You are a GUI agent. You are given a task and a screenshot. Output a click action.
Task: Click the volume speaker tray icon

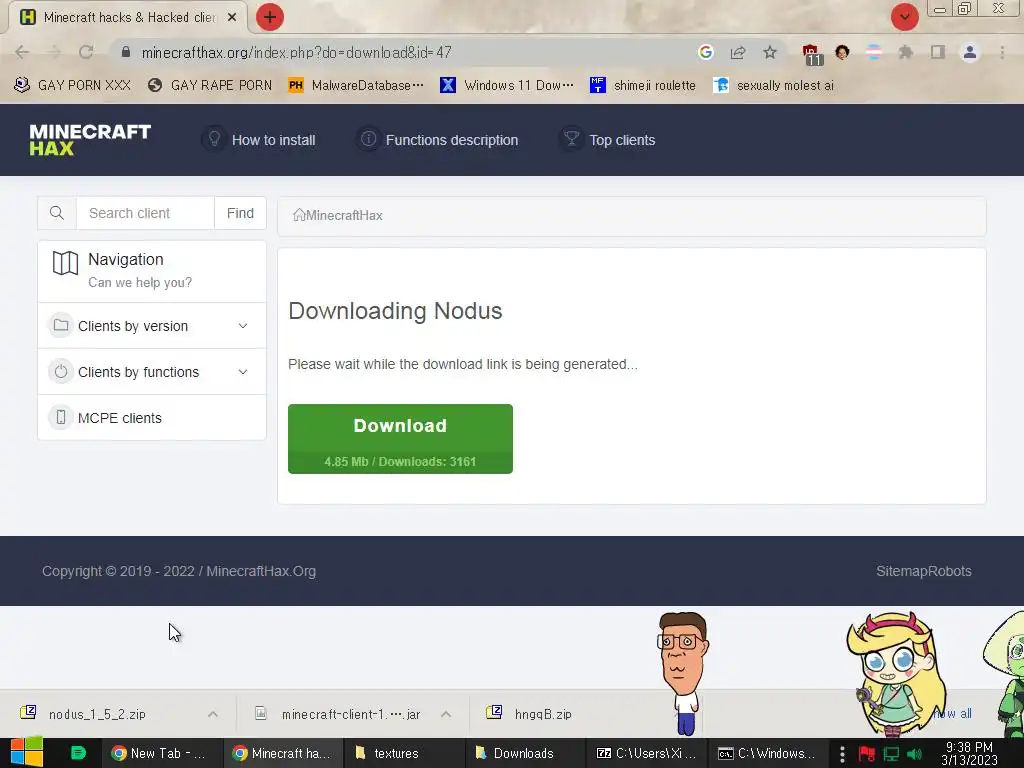pyautogui.click(x=914, y=754)
